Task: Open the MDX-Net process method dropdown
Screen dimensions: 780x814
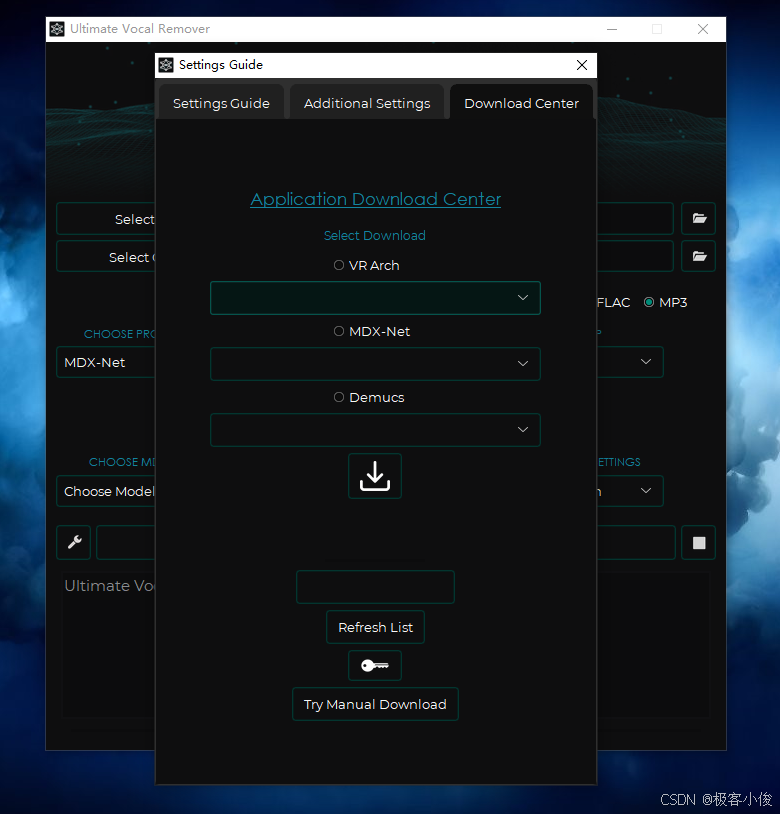Action: pyautogui.click(x=106, y=362)
